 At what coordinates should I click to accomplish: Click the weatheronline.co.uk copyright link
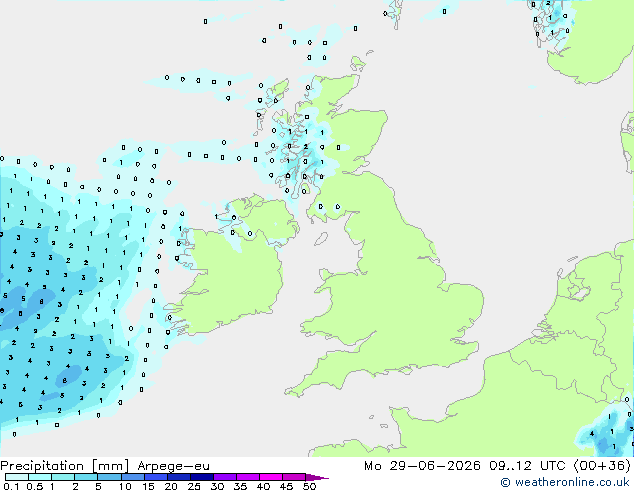(x=565, y=482)
